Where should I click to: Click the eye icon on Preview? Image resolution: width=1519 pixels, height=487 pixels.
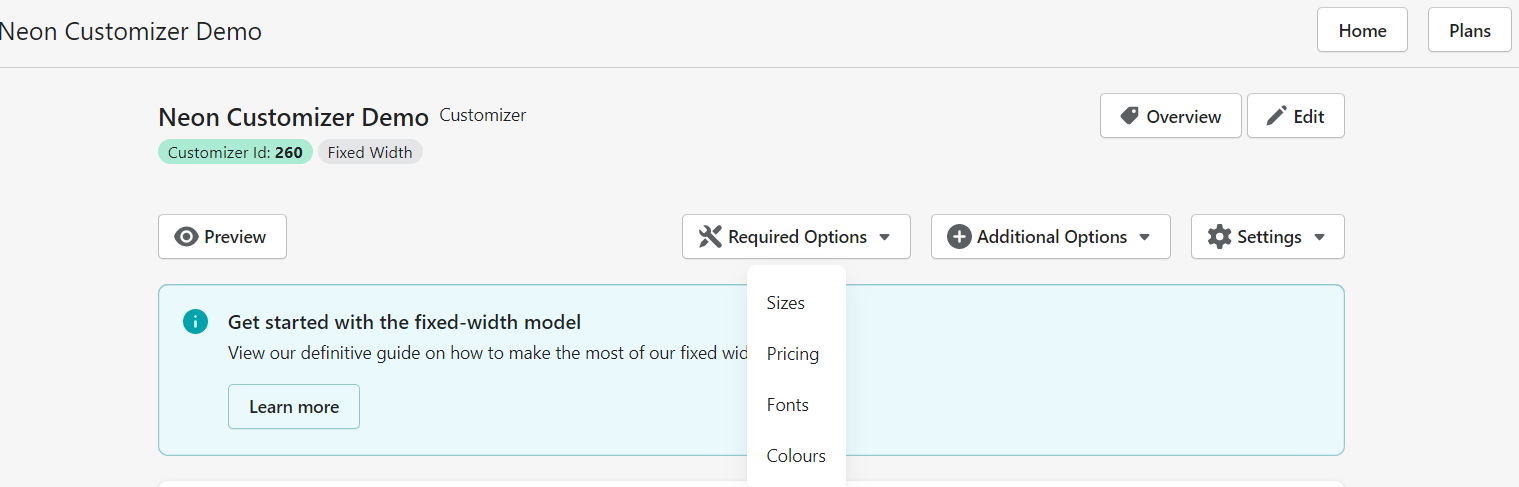pos(186,237)
